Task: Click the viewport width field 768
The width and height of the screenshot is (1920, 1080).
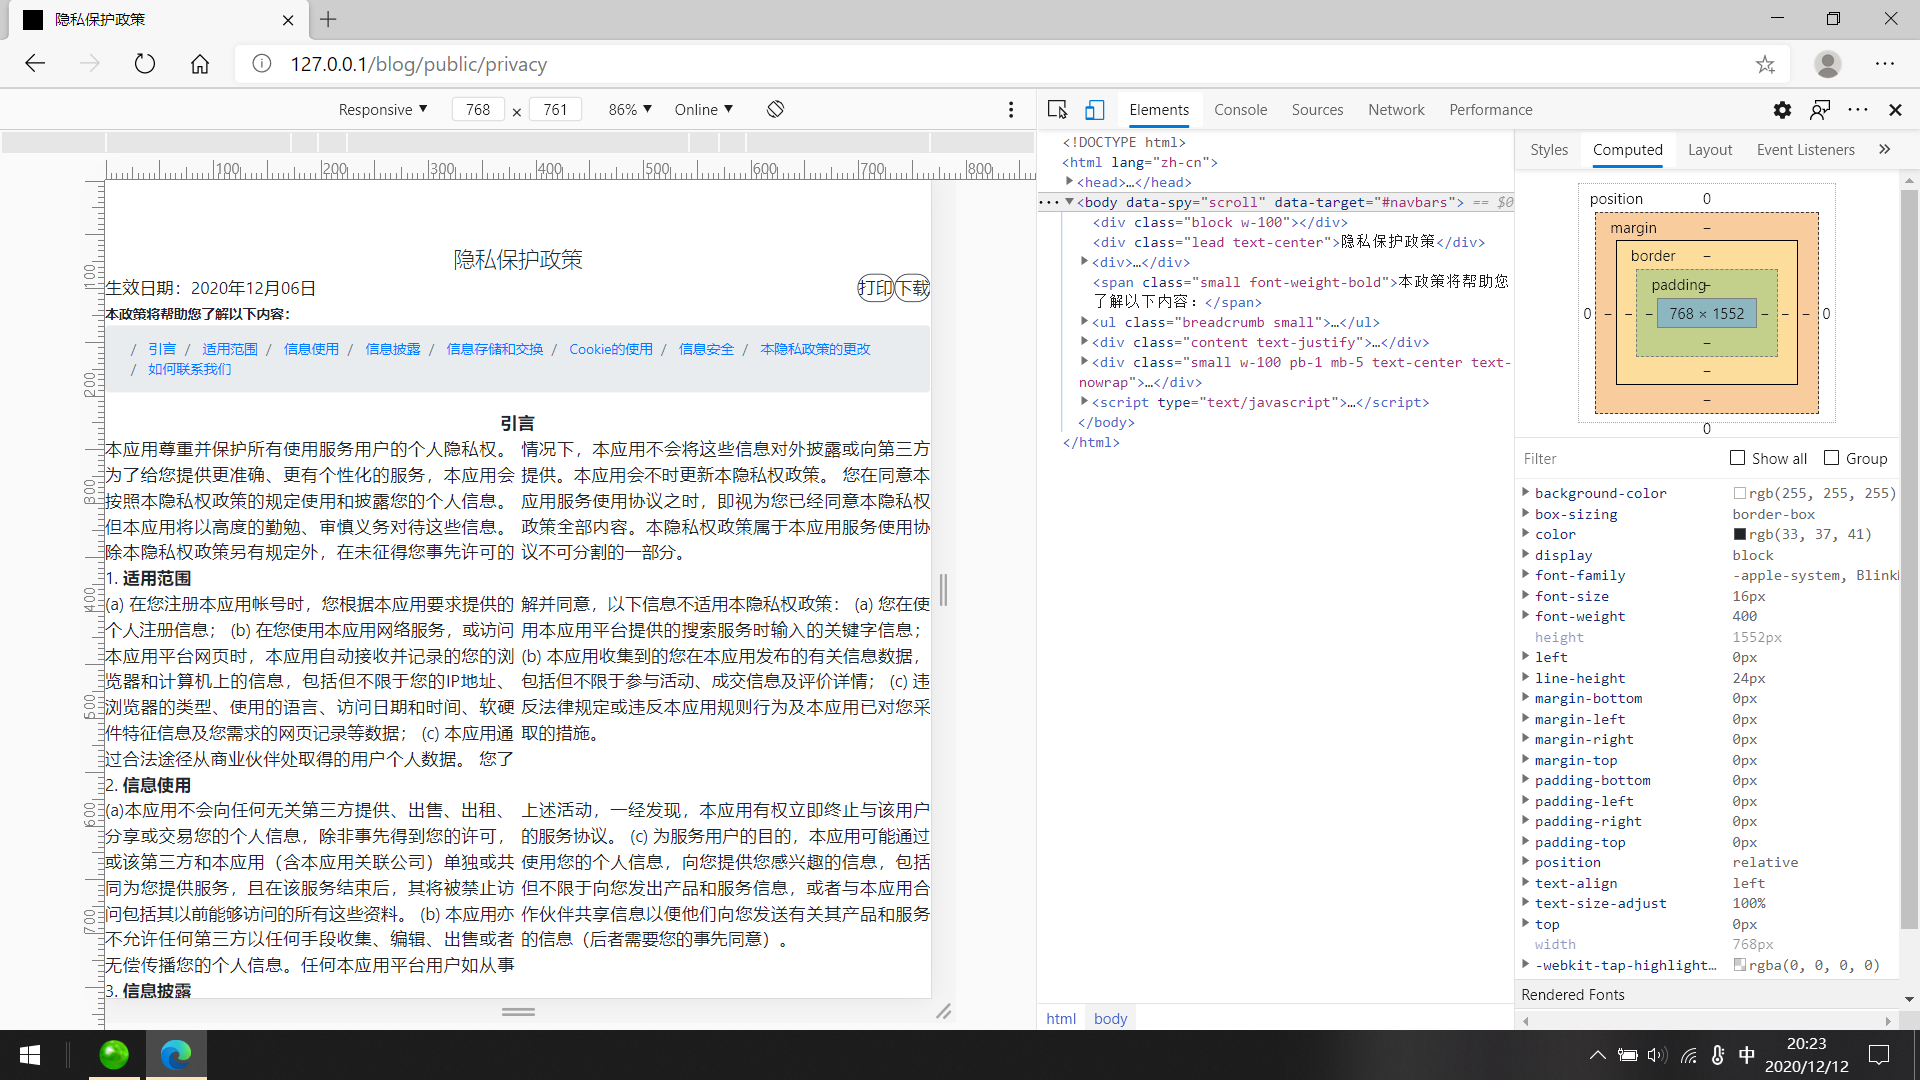Action: (478, 109)
